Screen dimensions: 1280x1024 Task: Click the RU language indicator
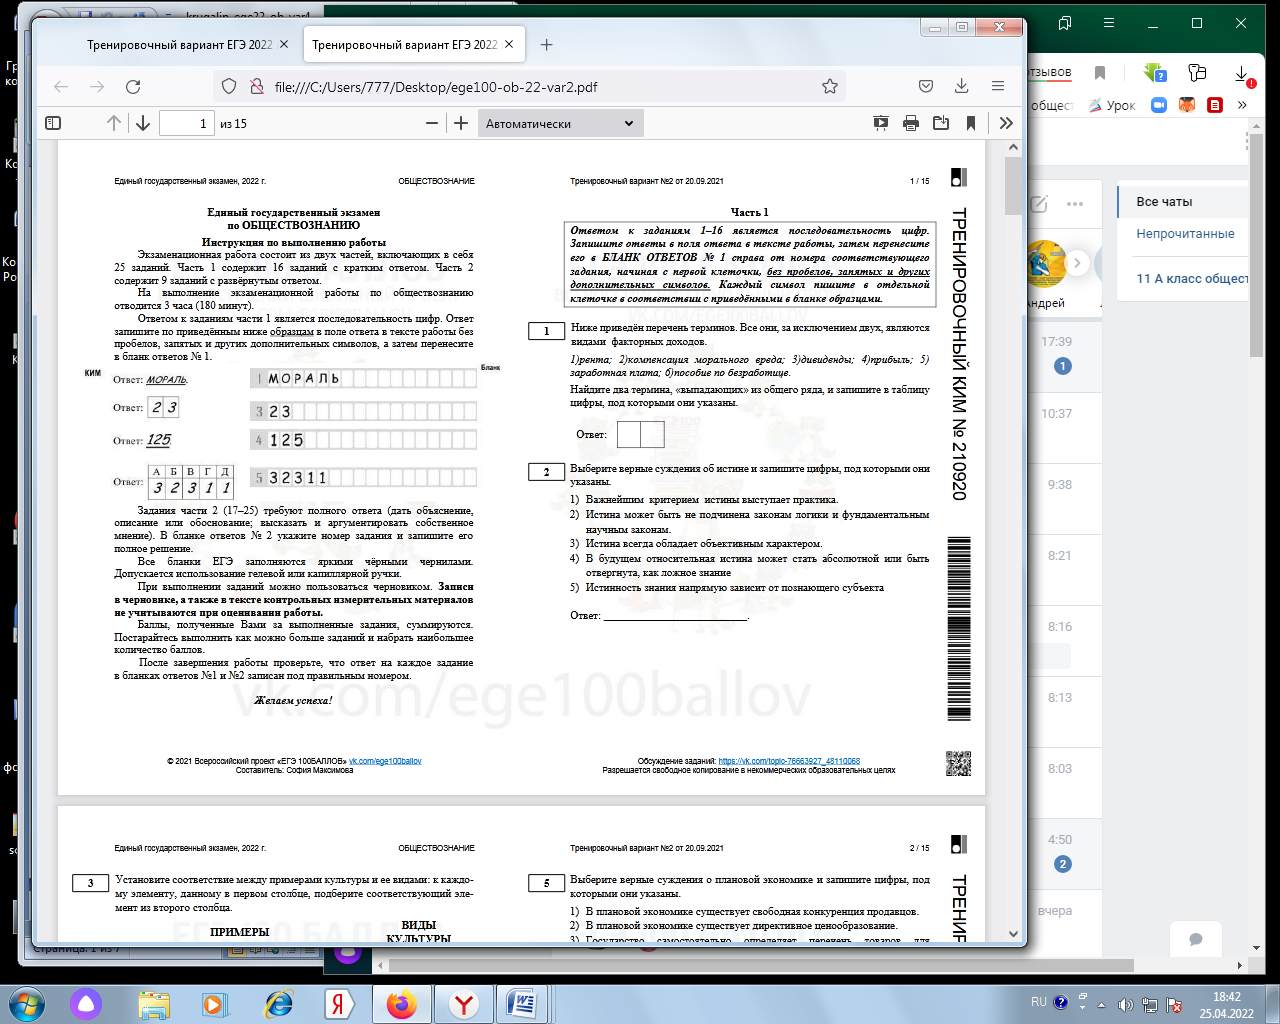pyautogui.click(x=1039, y=1001)
